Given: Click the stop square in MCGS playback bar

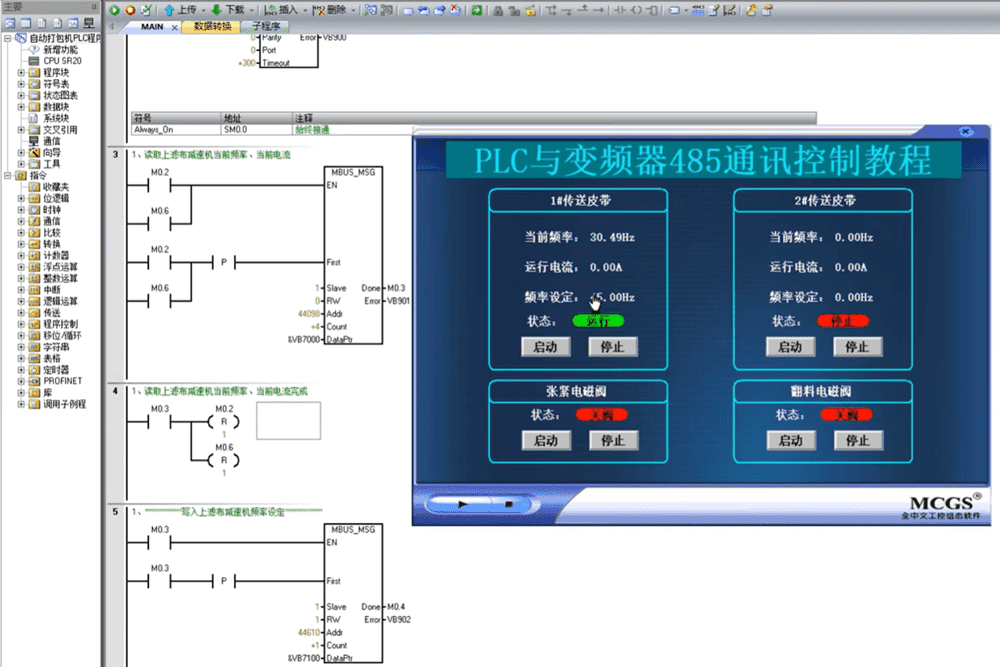Looking at the screenshot, I should point(507,505).
